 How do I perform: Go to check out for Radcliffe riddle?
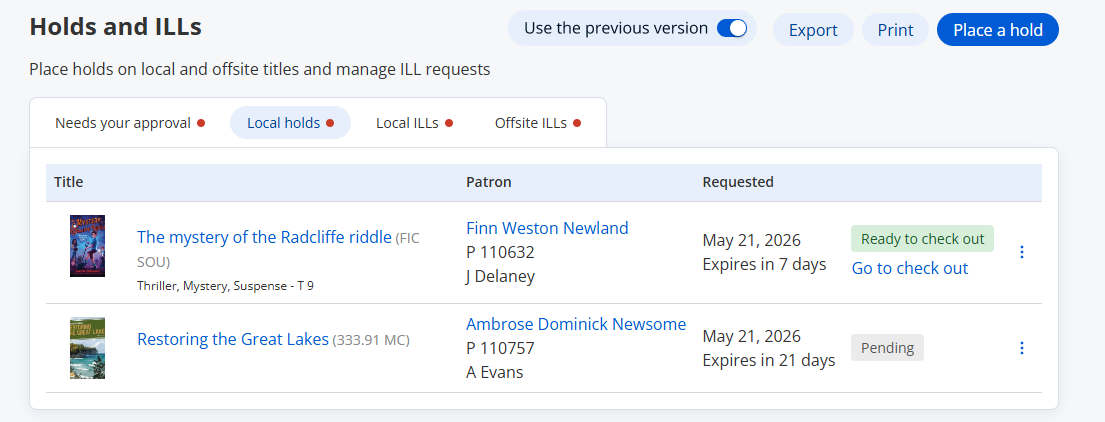[x=910, y=268]
